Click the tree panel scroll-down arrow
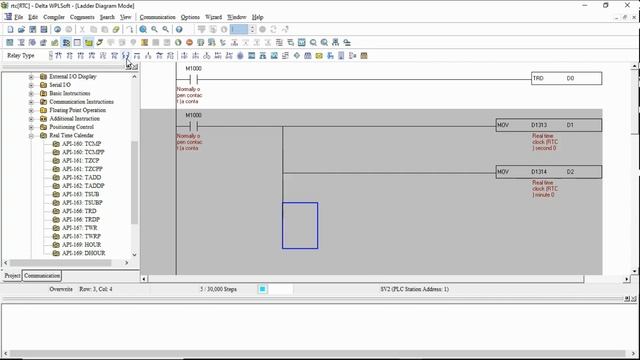640x360 pixels. (x=134, y=255)
